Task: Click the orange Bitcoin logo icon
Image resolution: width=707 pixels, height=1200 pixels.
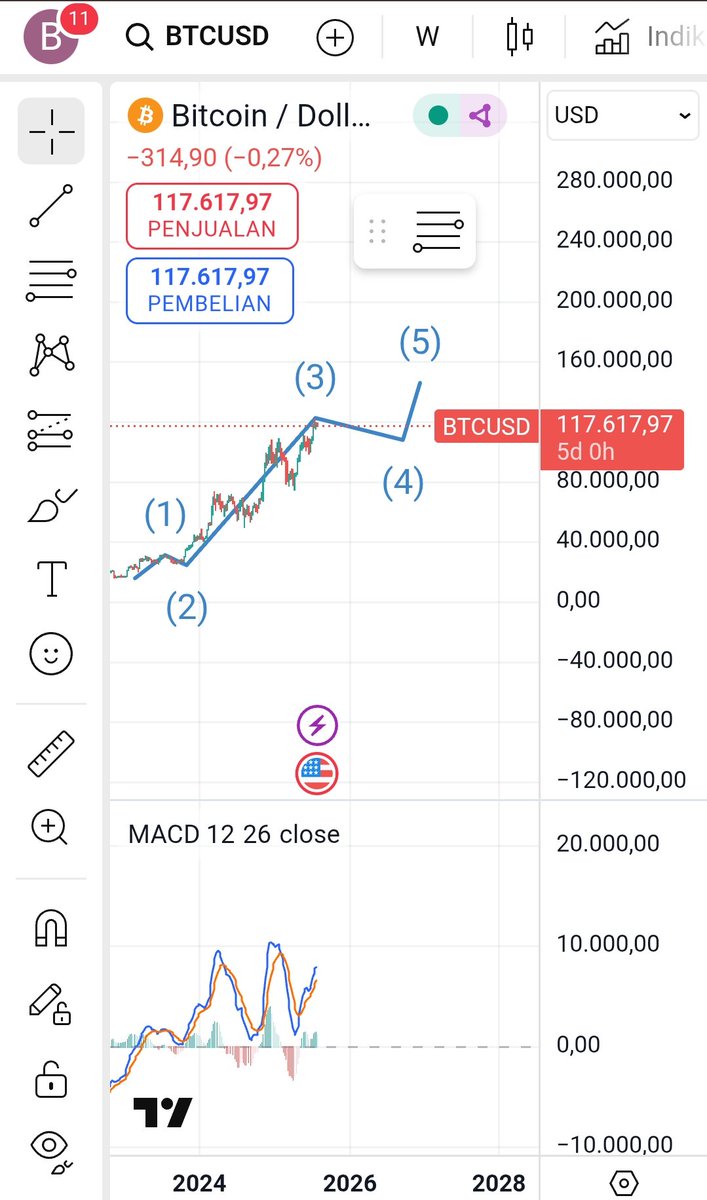Action: tap(145, 116)
